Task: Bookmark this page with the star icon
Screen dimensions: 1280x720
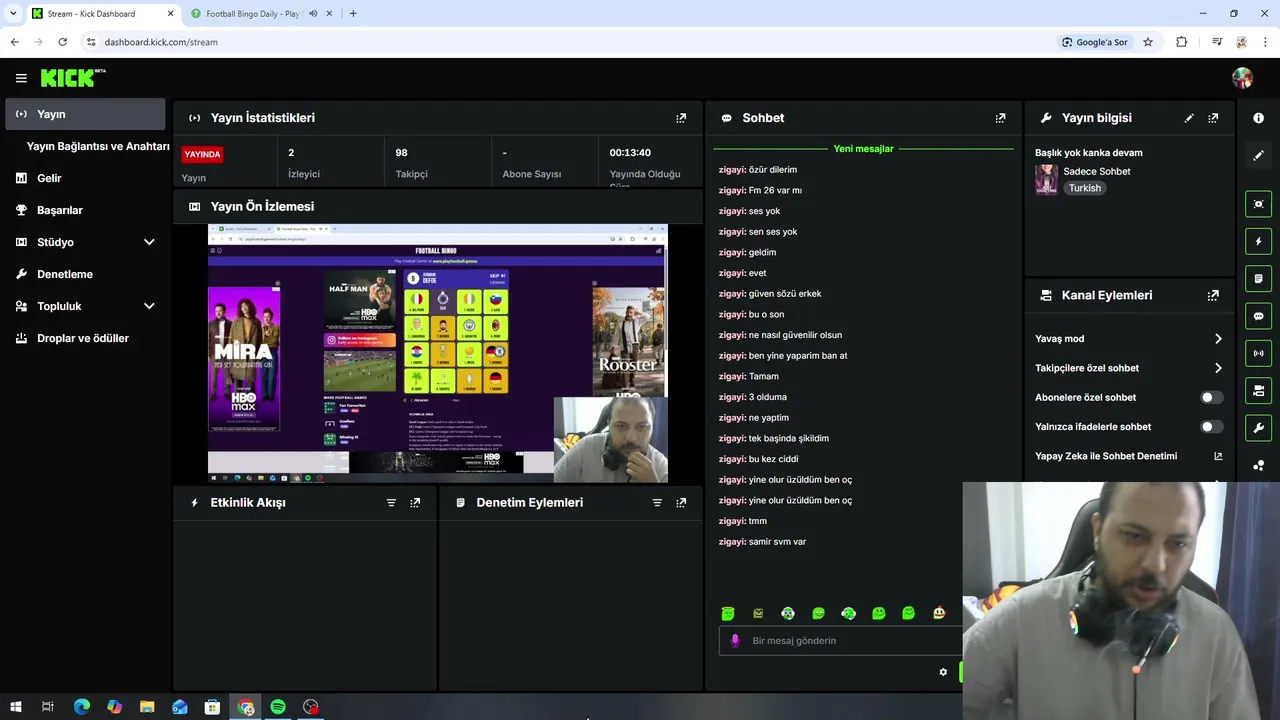Action: [1148, 42]
